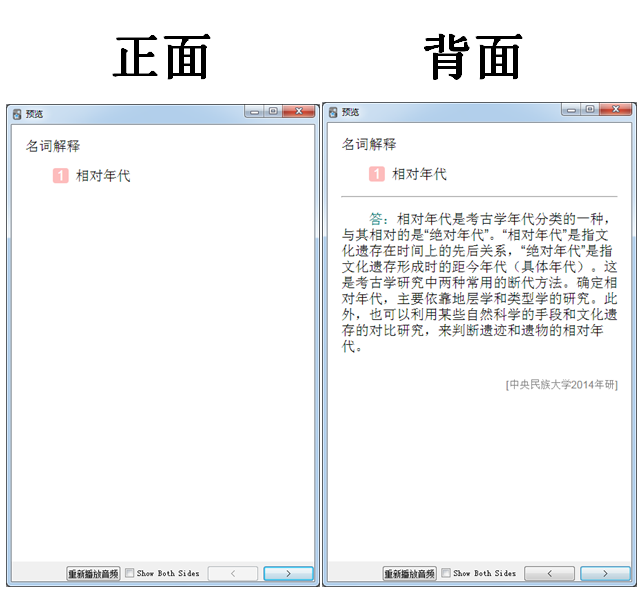Screen dimensions: 638x593
Task: Go to next card in right preview window
Action: pos(605,573)
